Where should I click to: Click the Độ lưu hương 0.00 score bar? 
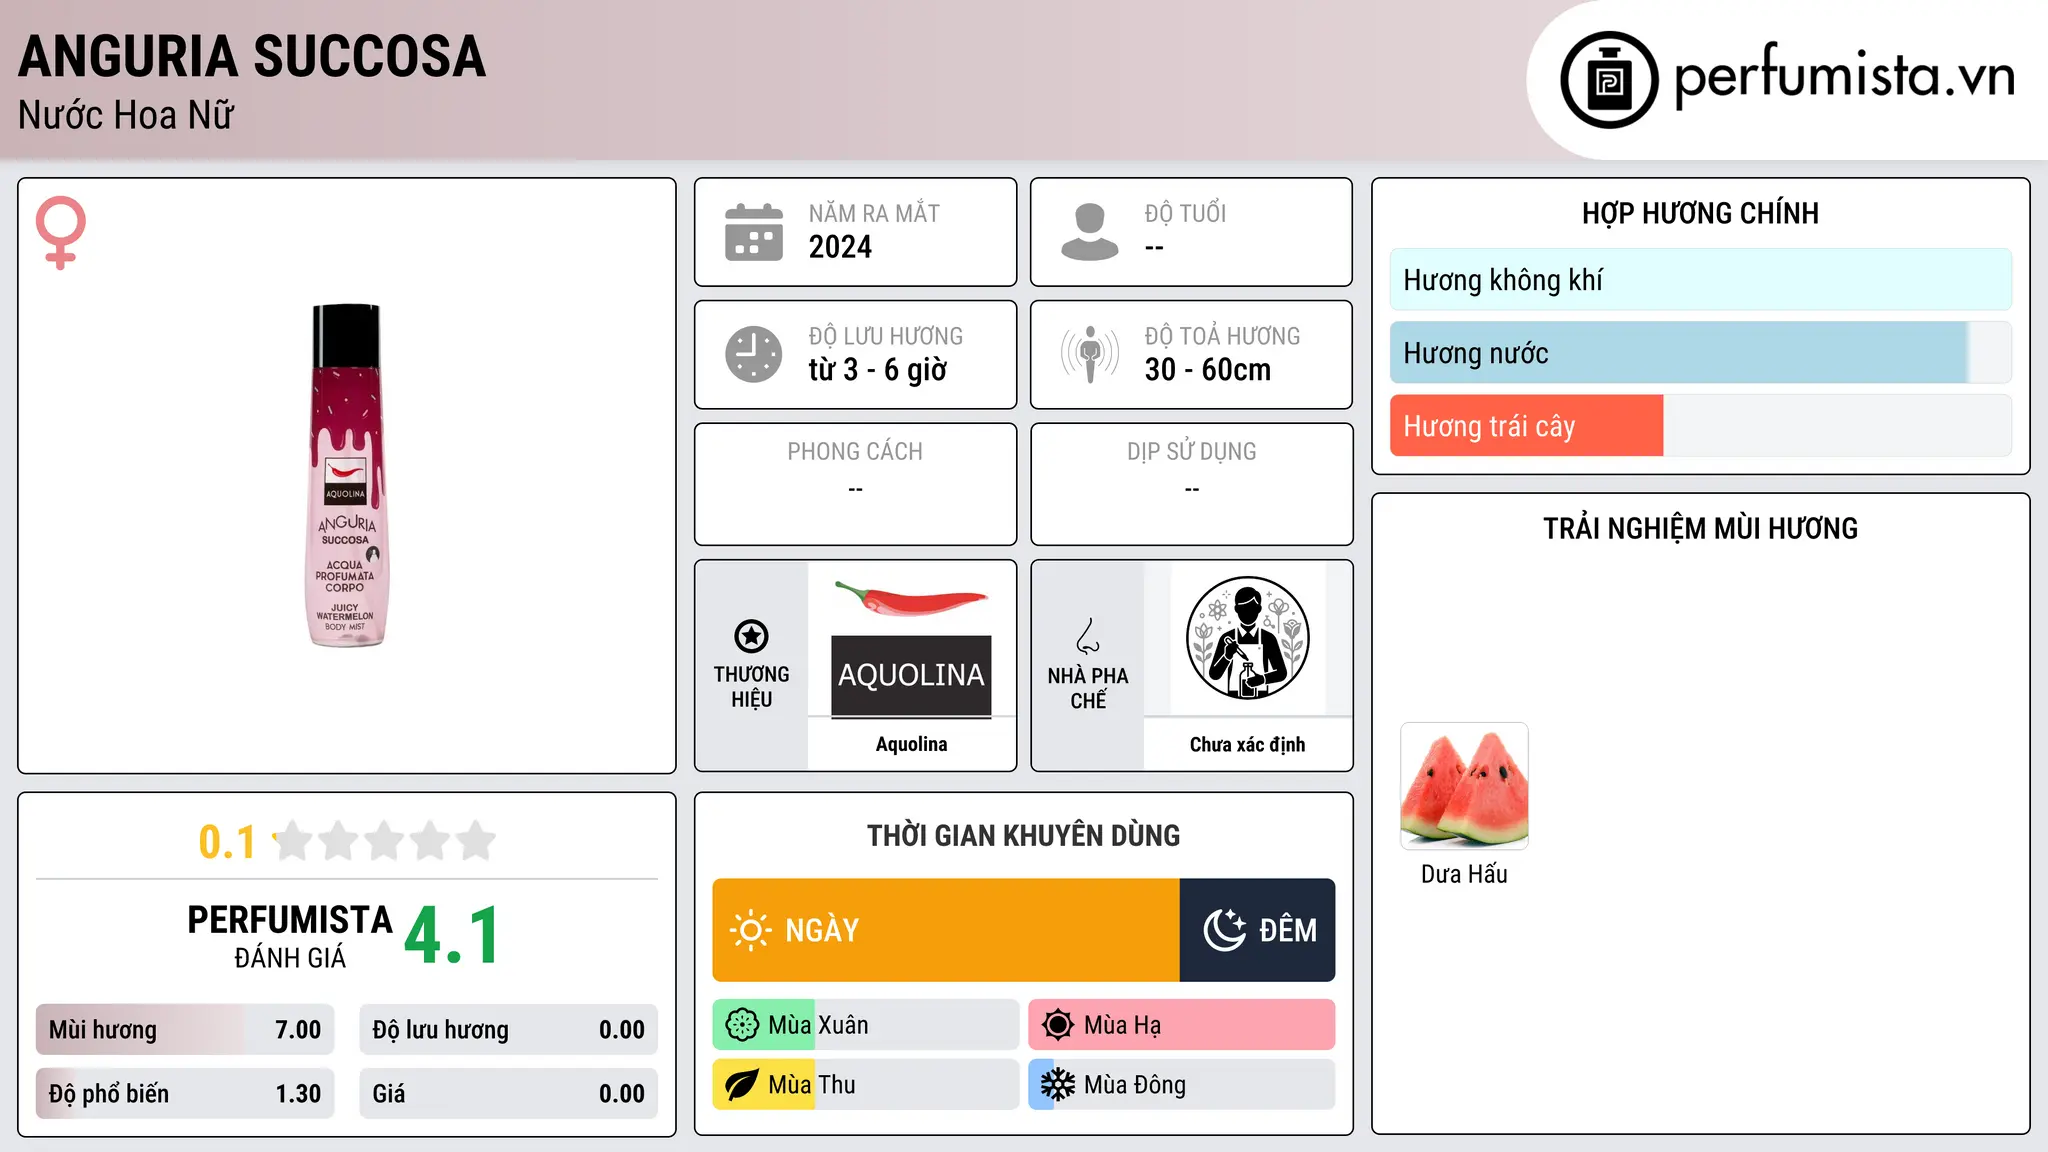pyautogui.click(x=508, y=1030)
